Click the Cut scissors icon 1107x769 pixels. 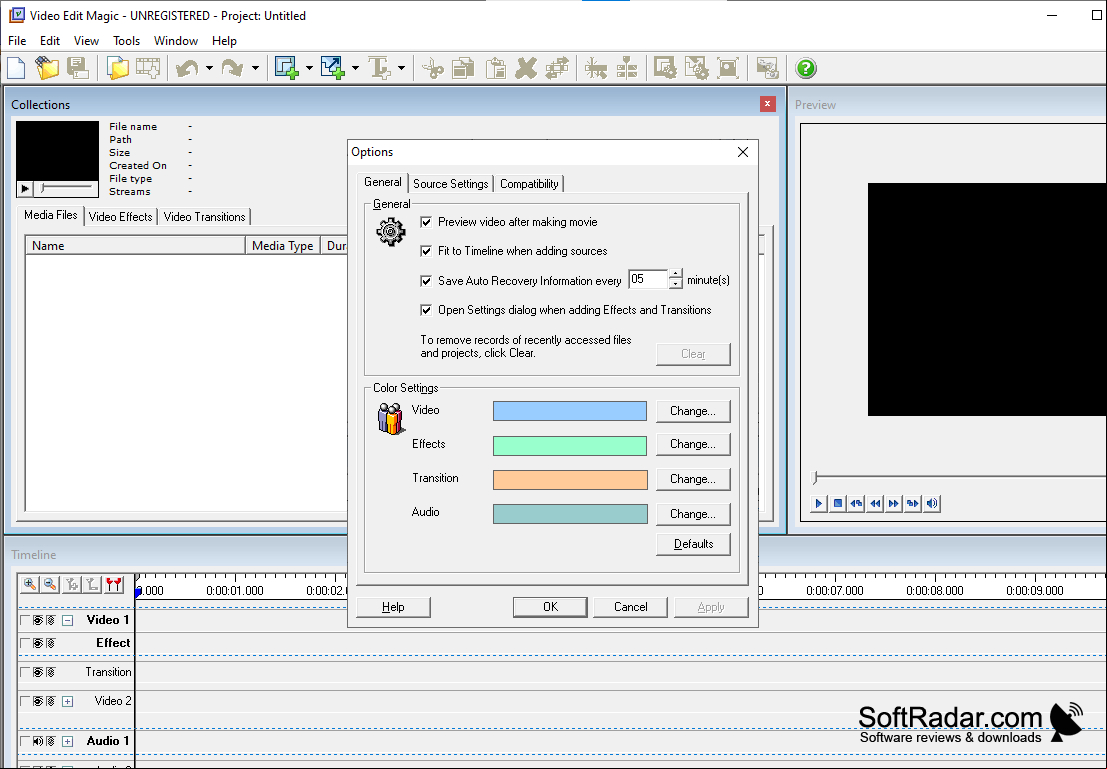point(432,68)
